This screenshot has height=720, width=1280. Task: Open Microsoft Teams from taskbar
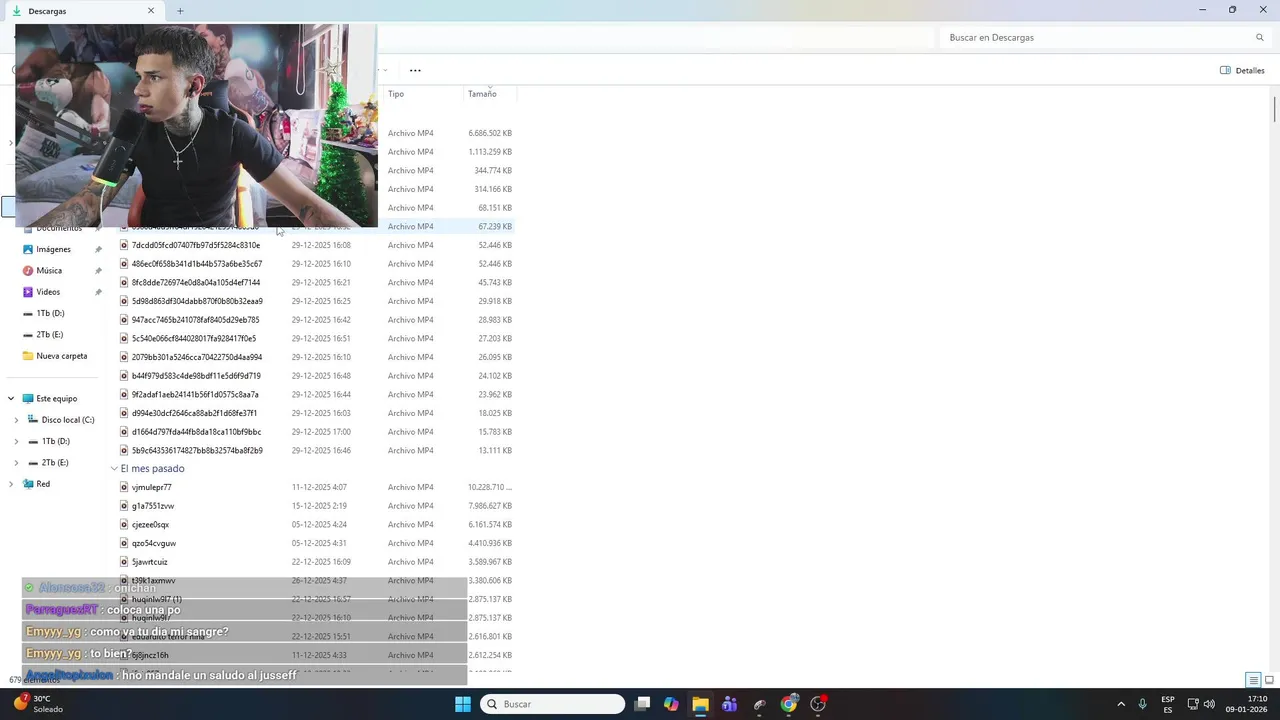pos(730,704)
